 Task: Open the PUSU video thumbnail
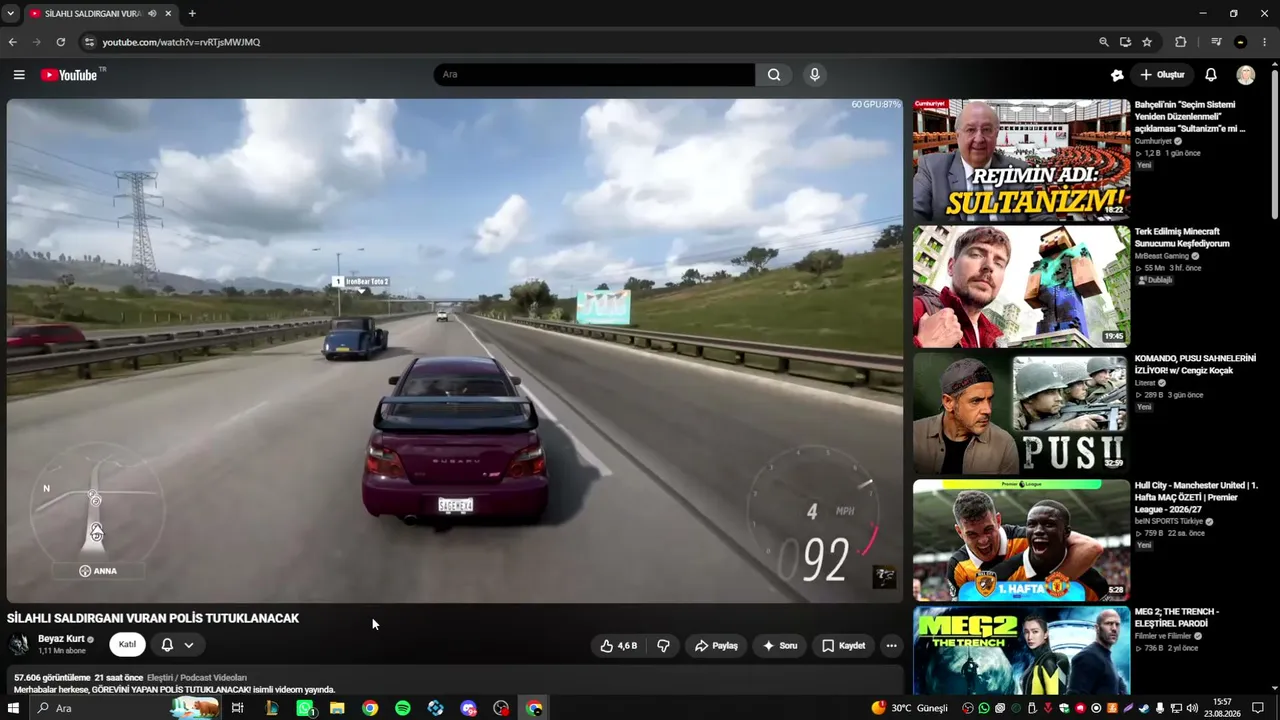point(1021,413)
